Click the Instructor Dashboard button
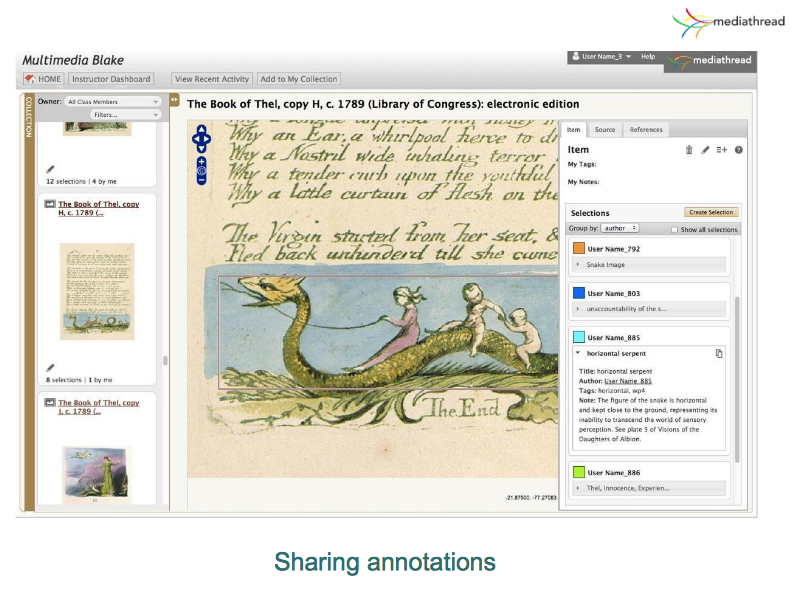Screen dimensions: 800x600 click(111, 79)
